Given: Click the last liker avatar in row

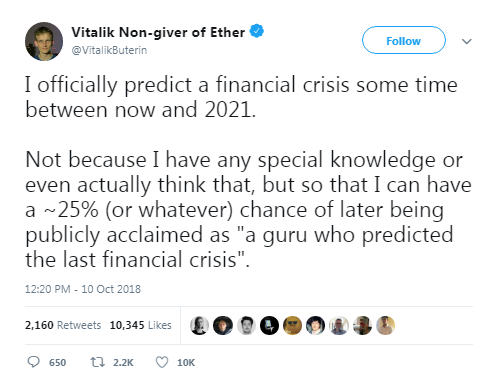Looking at the screenshot, I should [x=386, y=325].
